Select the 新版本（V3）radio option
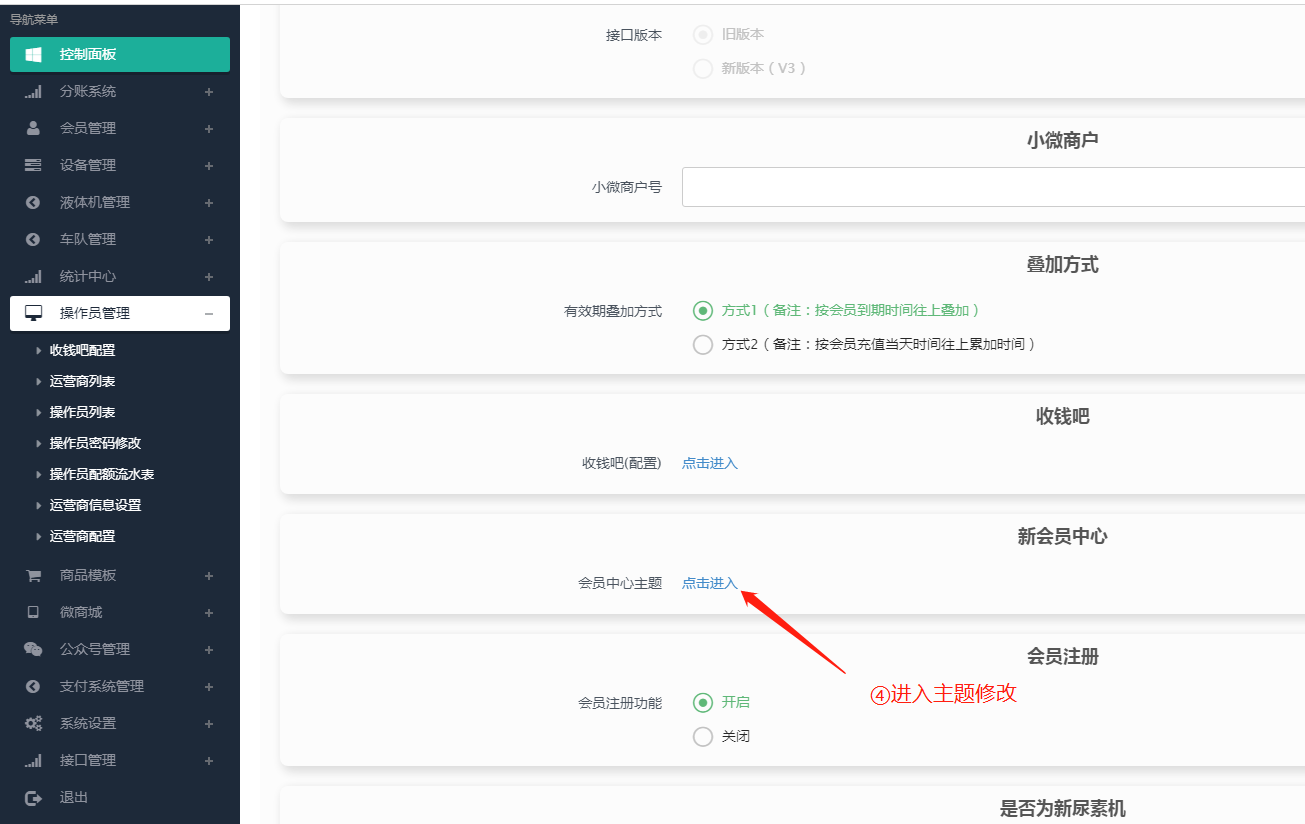 [x=702, y=68]
